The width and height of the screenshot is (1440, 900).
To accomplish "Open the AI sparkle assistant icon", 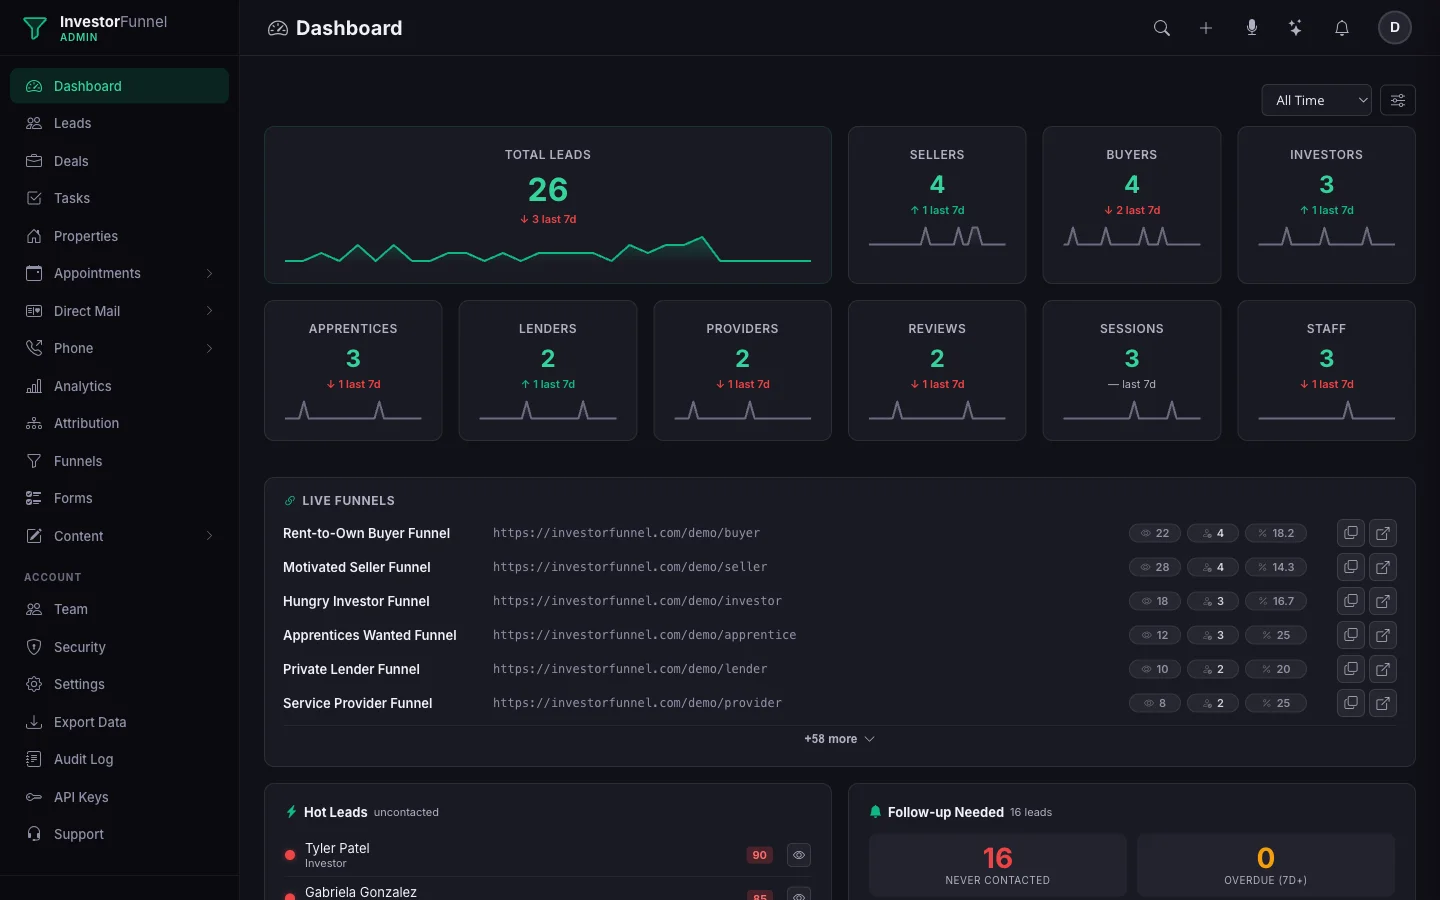I will (1295, 28).
